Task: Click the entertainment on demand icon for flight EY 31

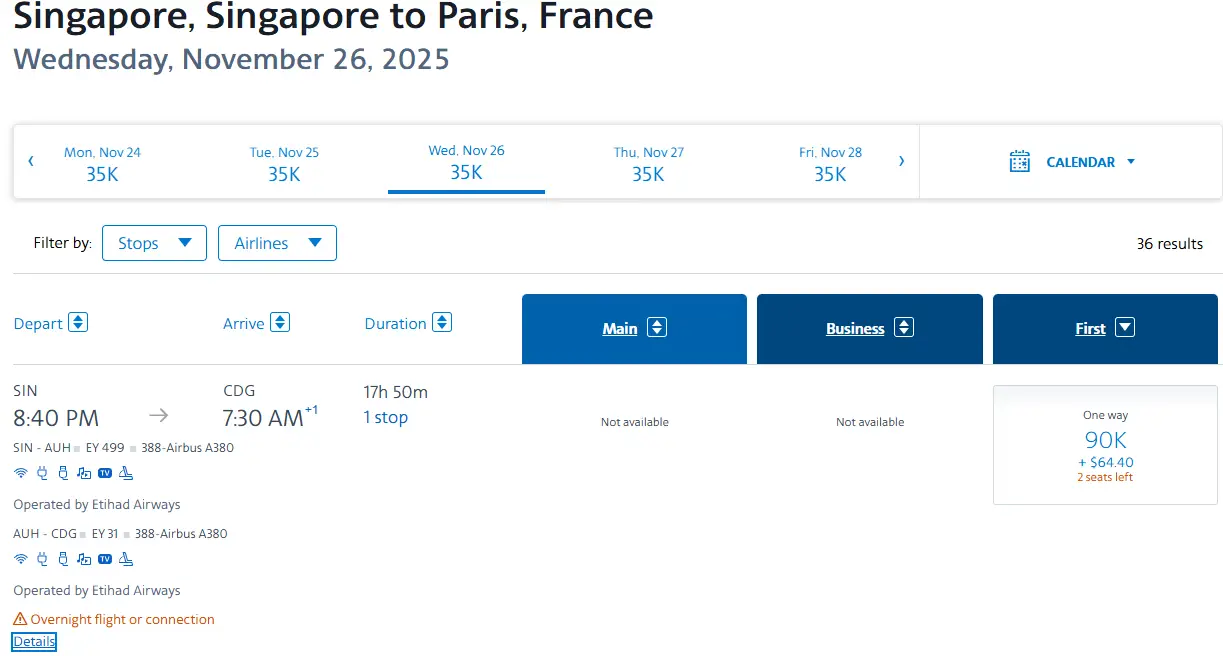Action: [84, 559]
